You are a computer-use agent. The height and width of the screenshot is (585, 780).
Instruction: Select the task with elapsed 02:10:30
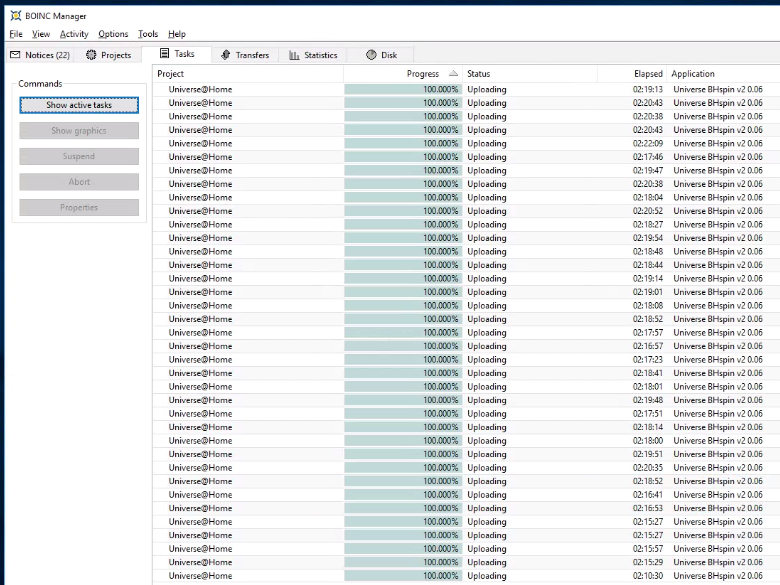coord(466,576)
